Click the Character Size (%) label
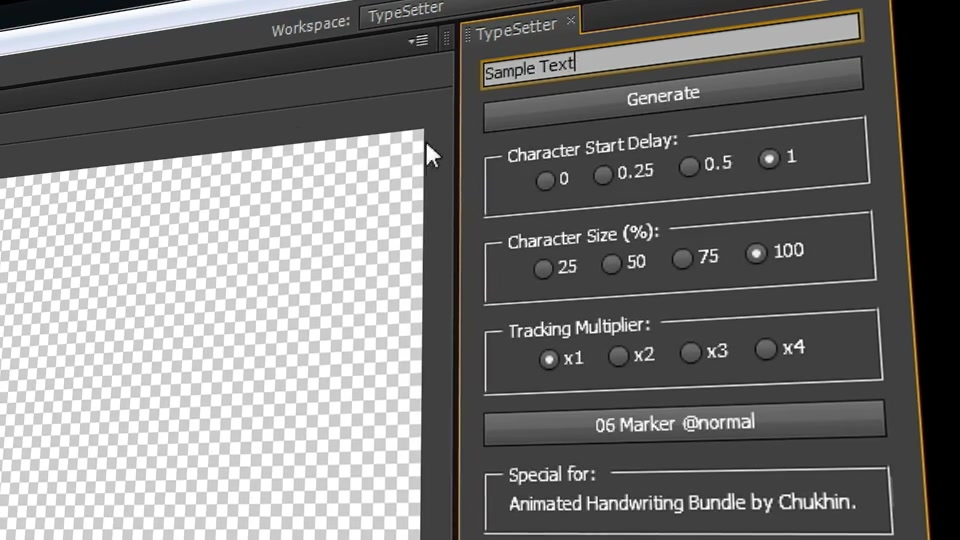This screenshot has height=540, width=960. click(x=583, y=236)
